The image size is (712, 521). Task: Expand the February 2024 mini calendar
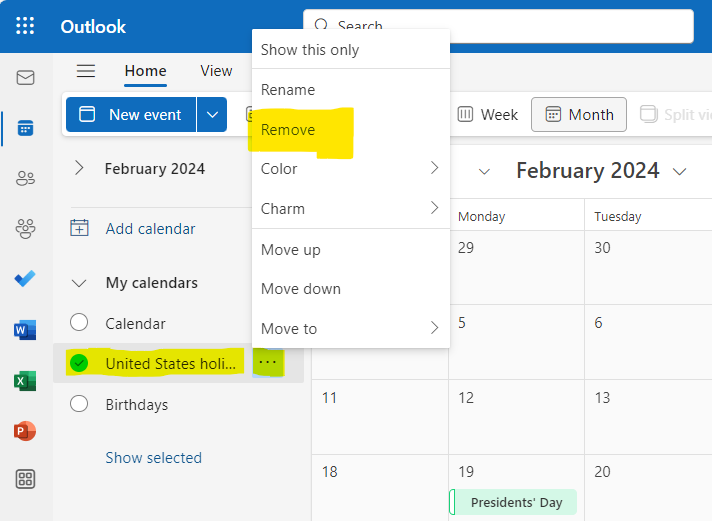click(79, 168)
